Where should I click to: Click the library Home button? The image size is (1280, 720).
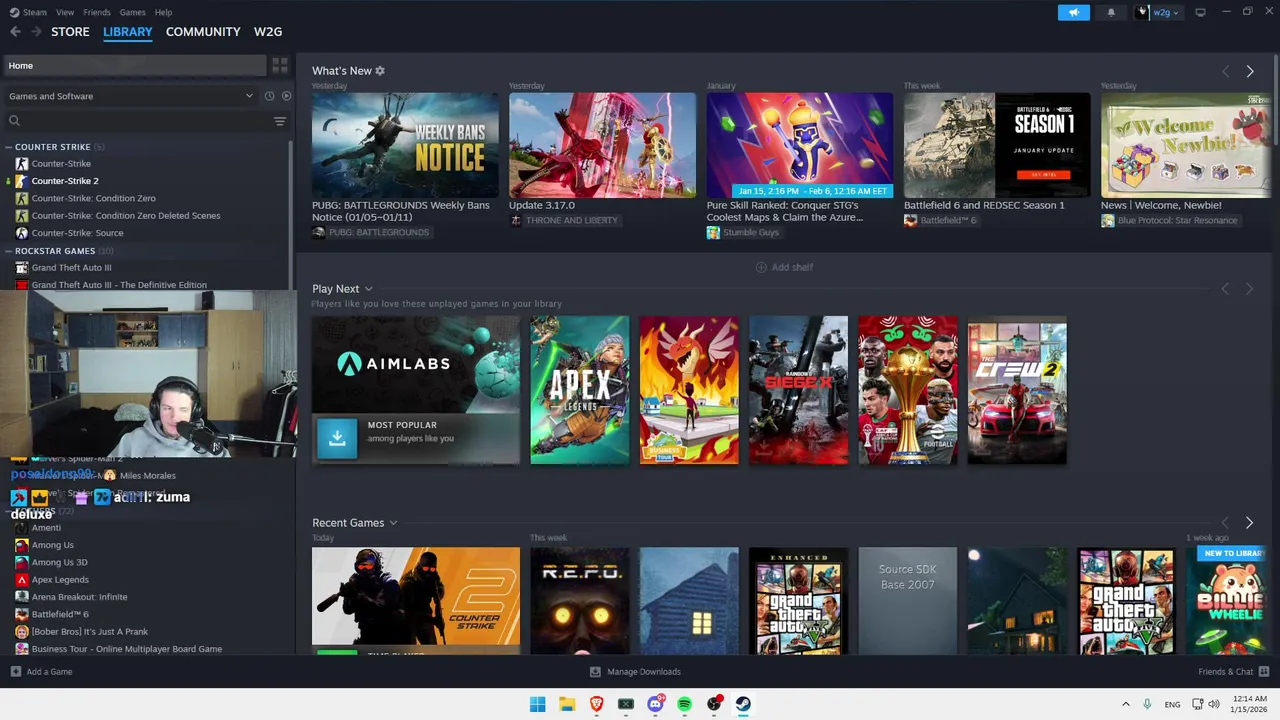pos(134,65)
